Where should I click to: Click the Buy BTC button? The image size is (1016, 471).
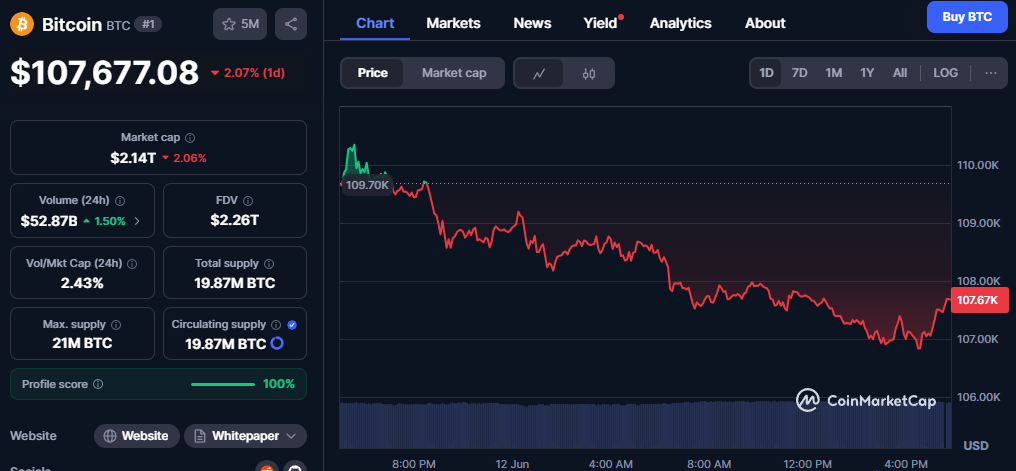tap(967, 17)
